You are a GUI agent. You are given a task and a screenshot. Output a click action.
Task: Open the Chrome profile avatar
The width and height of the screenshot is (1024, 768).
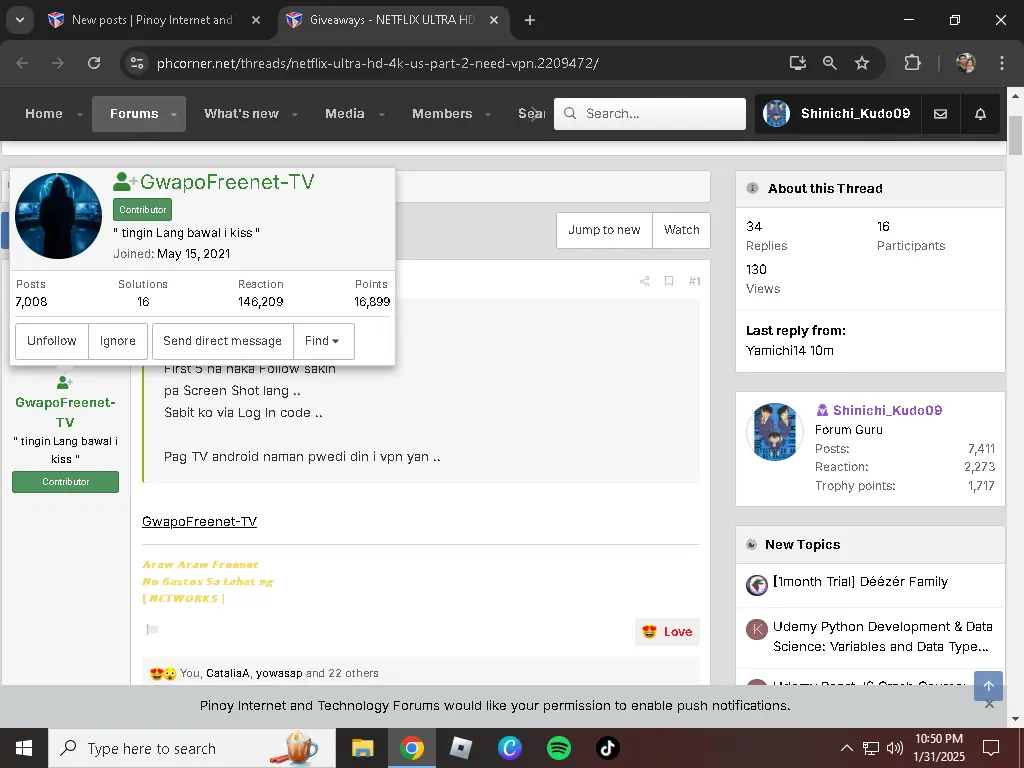[966, 63]
